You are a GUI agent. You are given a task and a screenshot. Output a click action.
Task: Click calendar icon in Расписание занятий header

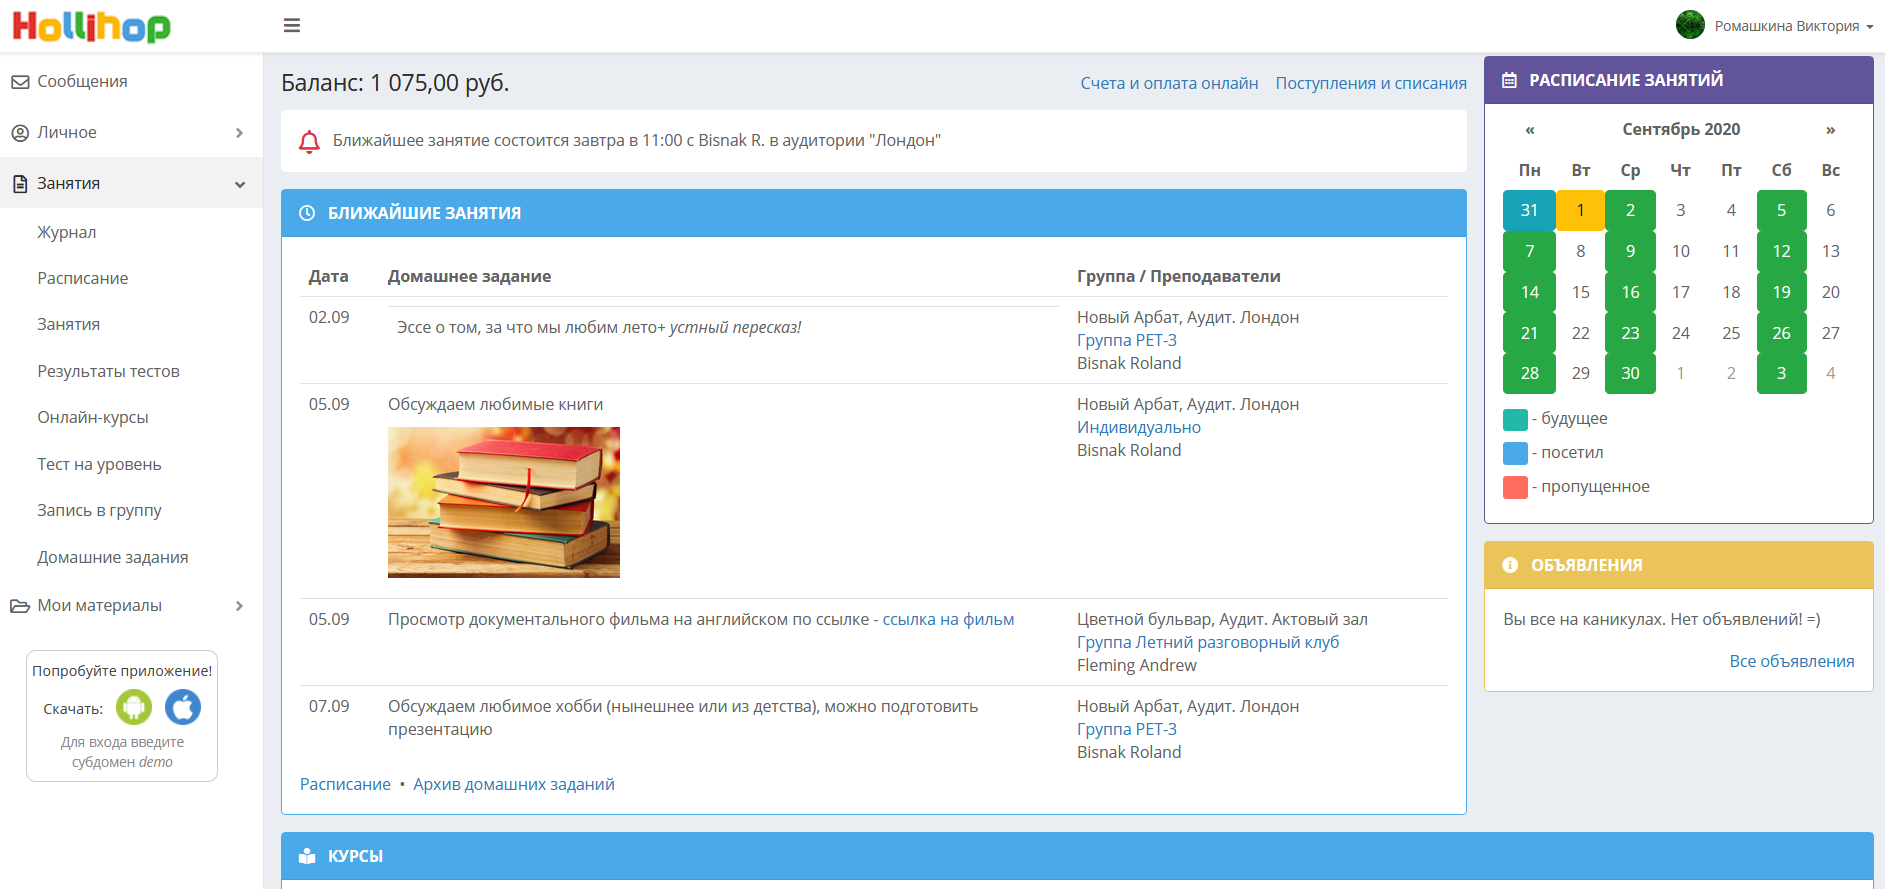click(x=1510, y=80)
